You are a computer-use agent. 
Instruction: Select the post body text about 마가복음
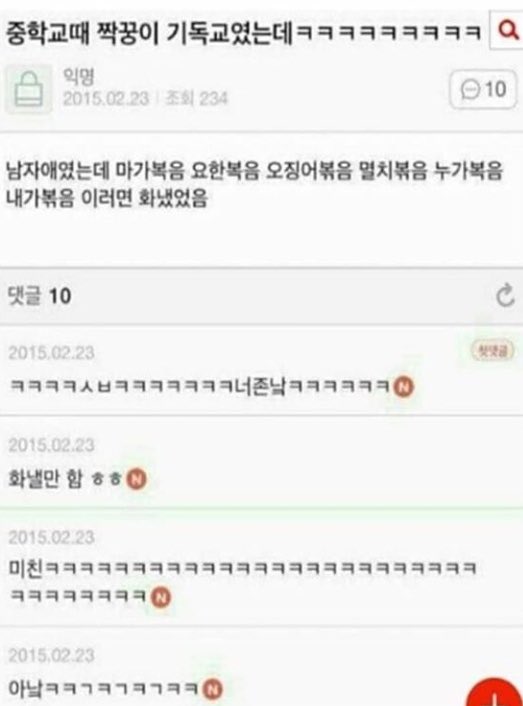(254, 185)
